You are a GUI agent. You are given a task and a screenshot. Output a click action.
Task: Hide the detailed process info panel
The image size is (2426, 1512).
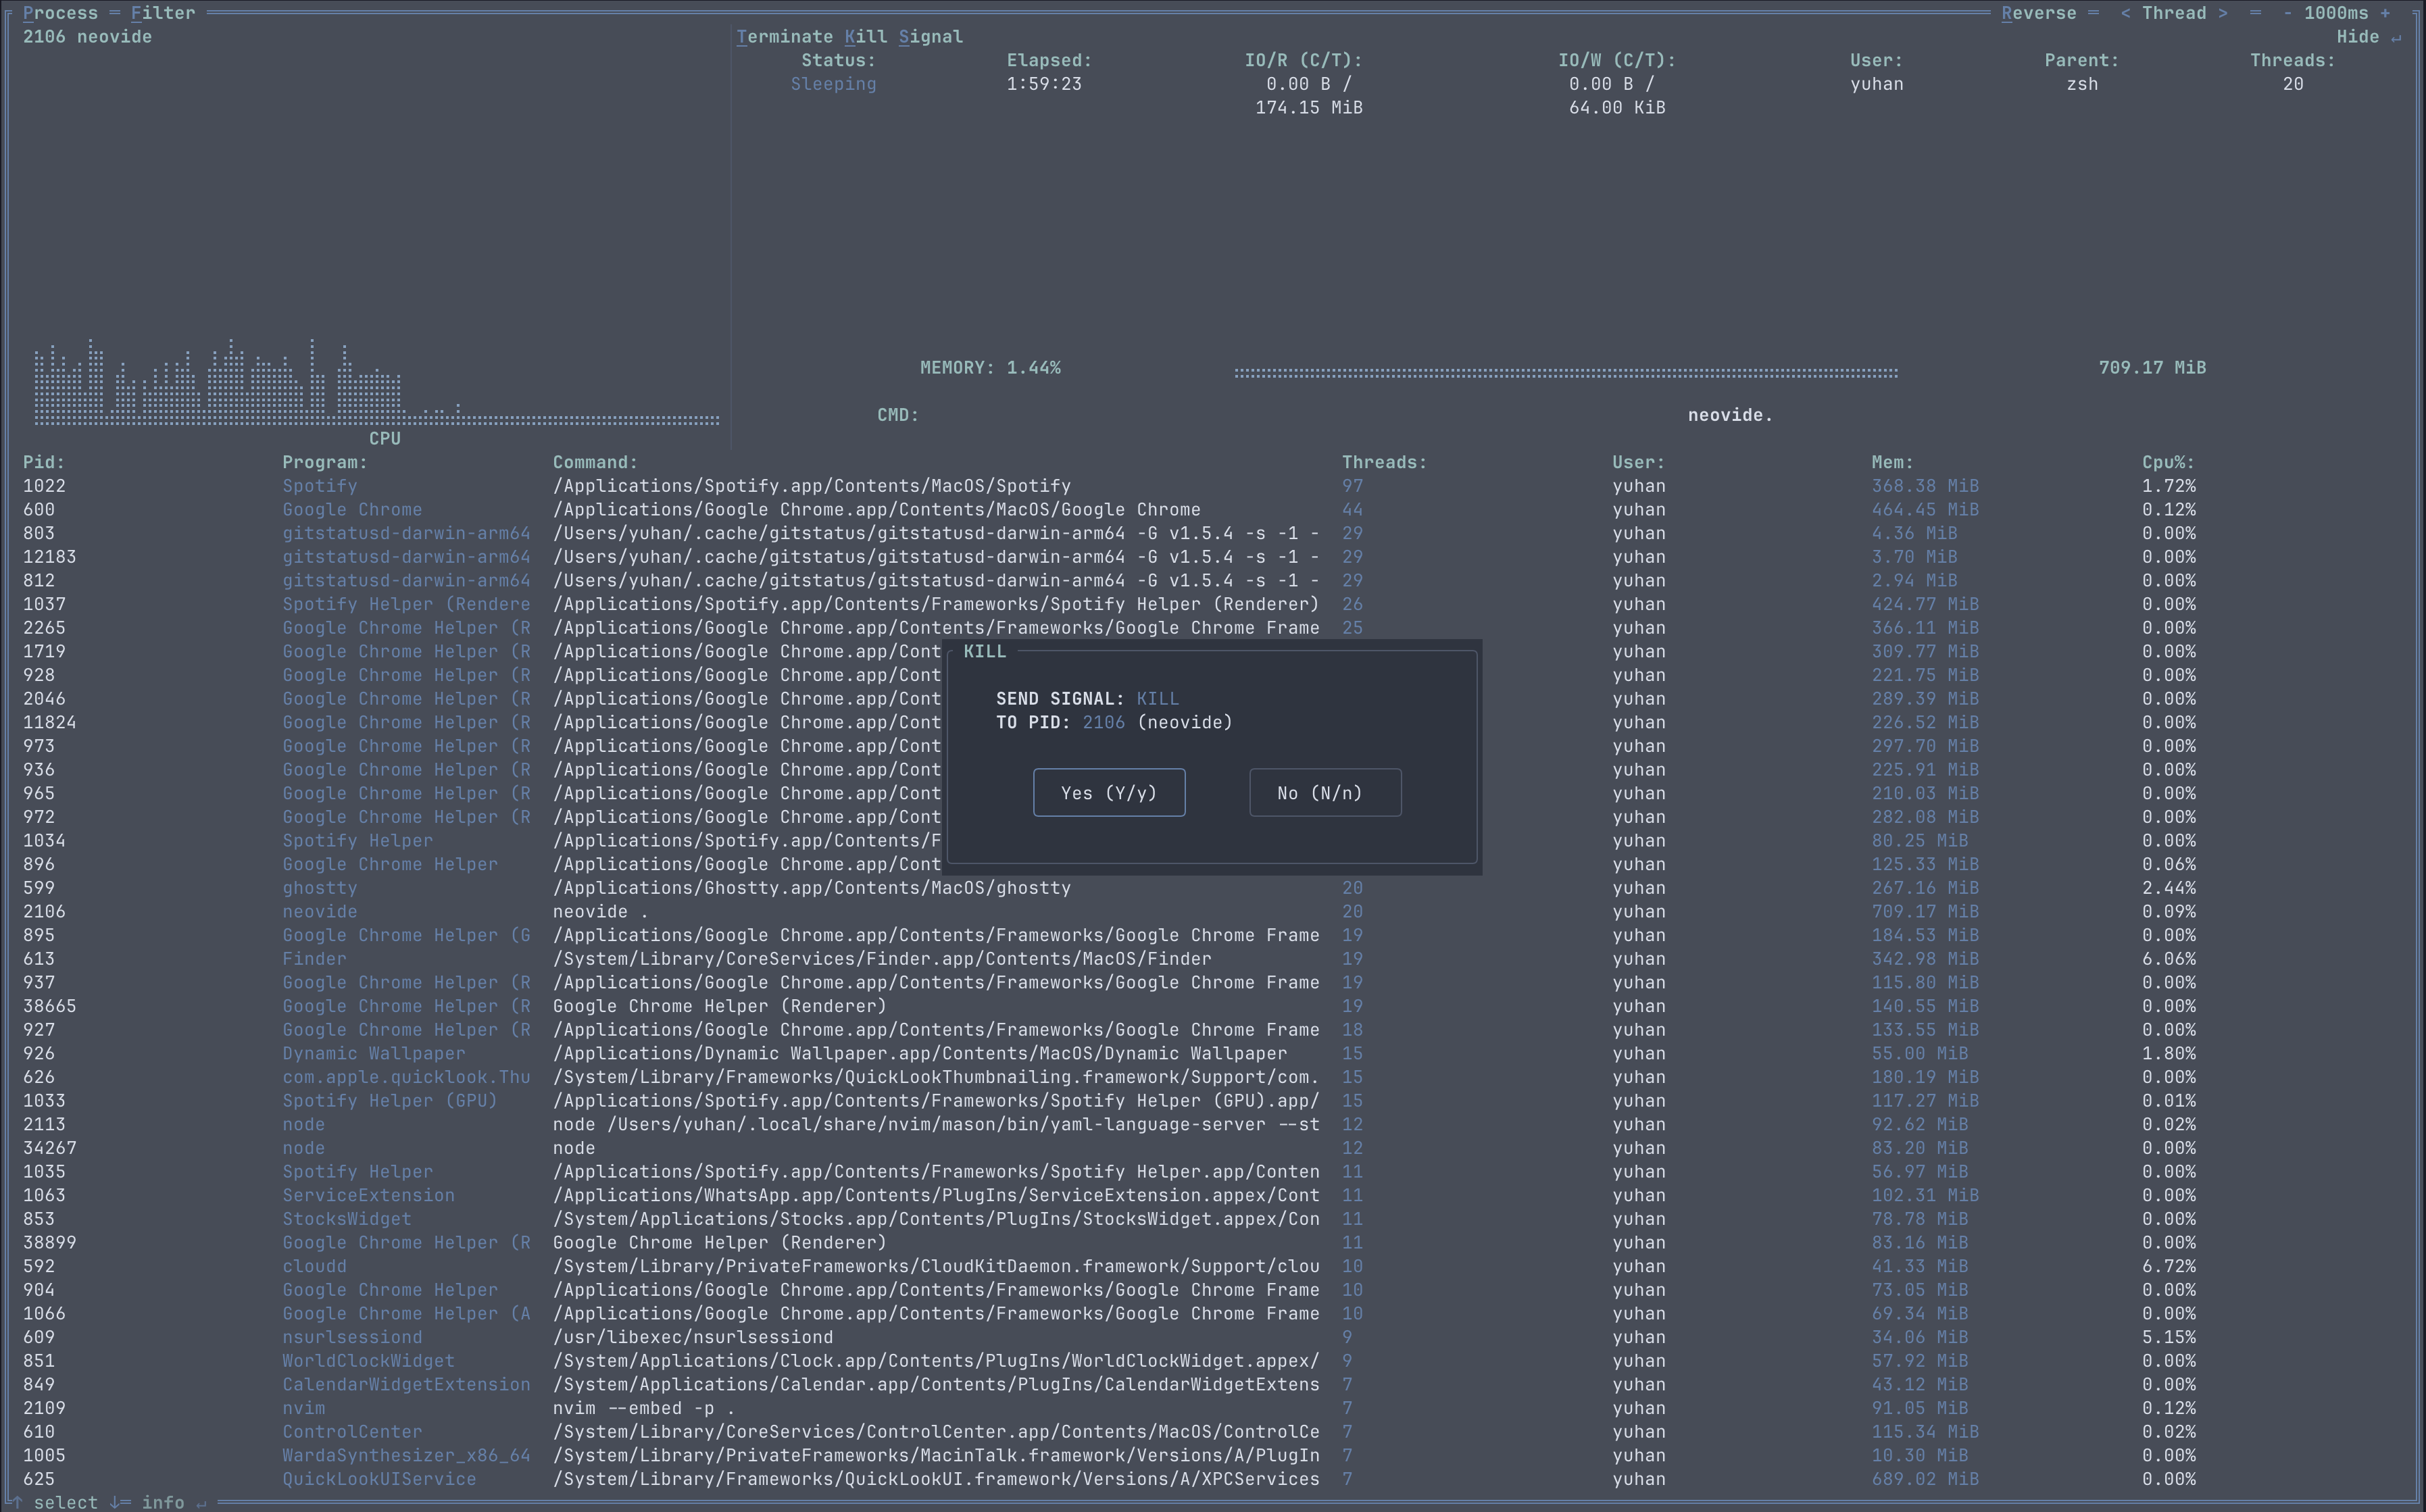click(2357, 37)
